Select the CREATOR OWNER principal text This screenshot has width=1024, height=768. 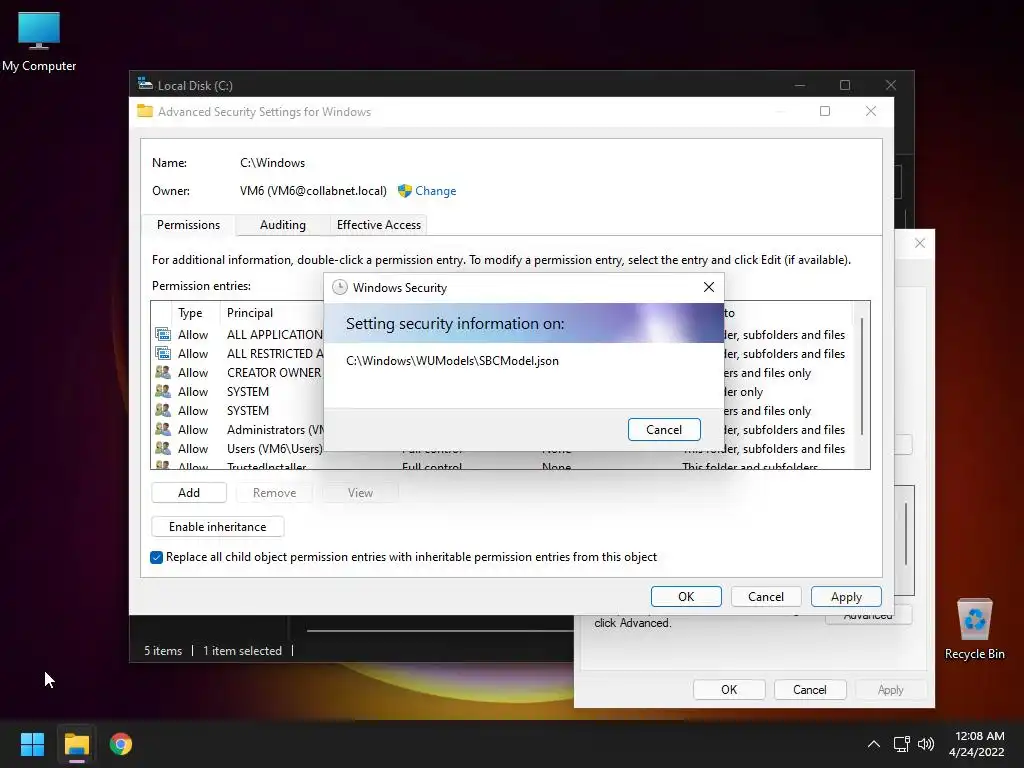(274, 372)
